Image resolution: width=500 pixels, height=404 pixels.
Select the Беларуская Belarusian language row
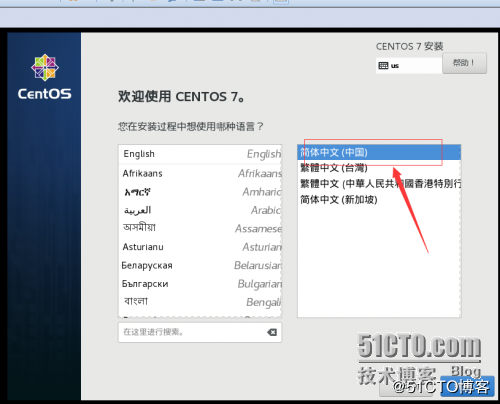click(200, 265)
